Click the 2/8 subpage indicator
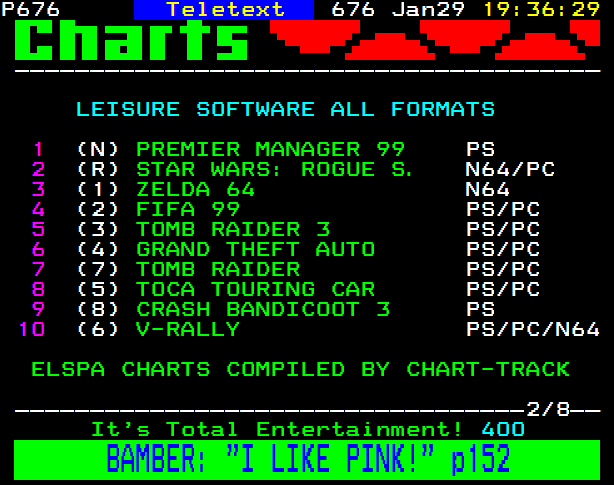Screen dimensions: 614x485 click(x=548, y=409)
